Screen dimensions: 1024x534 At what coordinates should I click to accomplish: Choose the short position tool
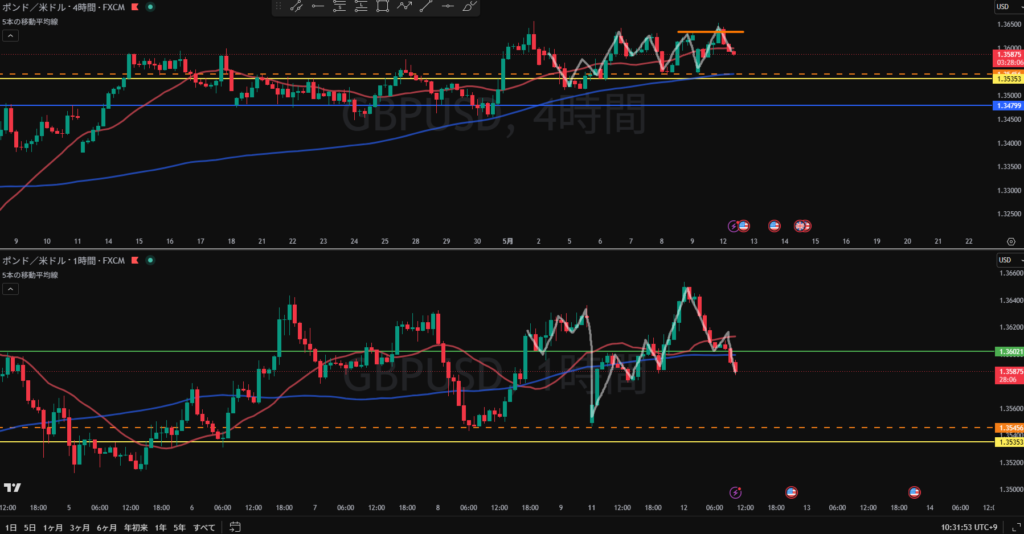[340, 6]
